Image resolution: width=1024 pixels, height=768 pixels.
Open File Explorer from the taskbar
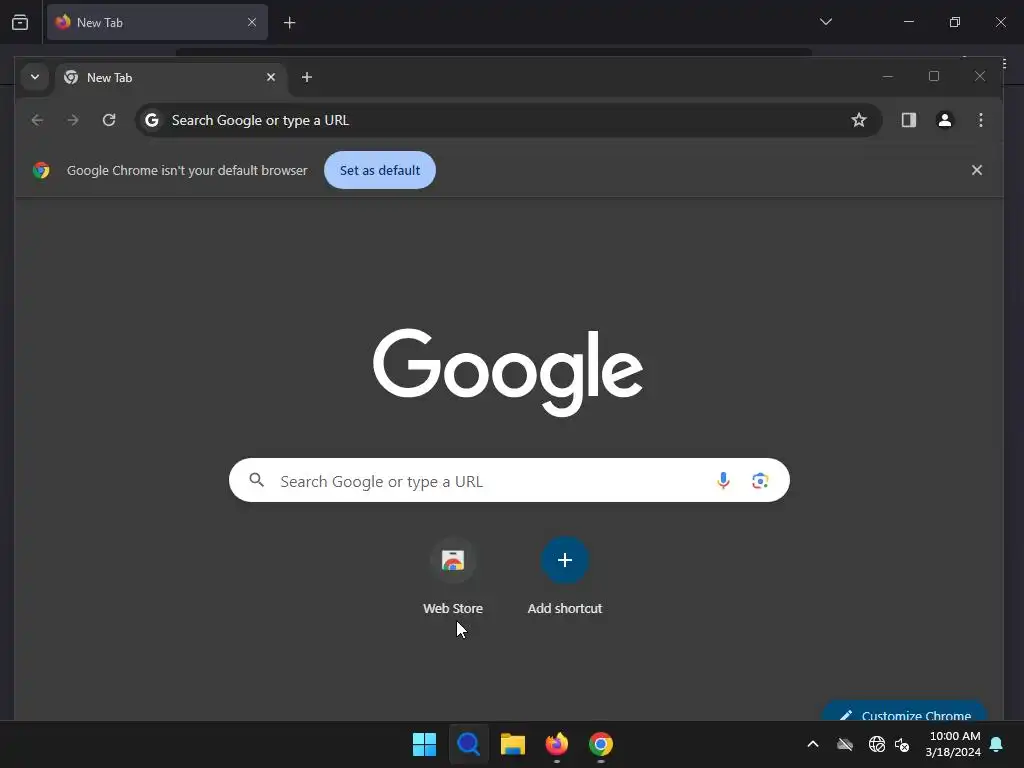513,744
